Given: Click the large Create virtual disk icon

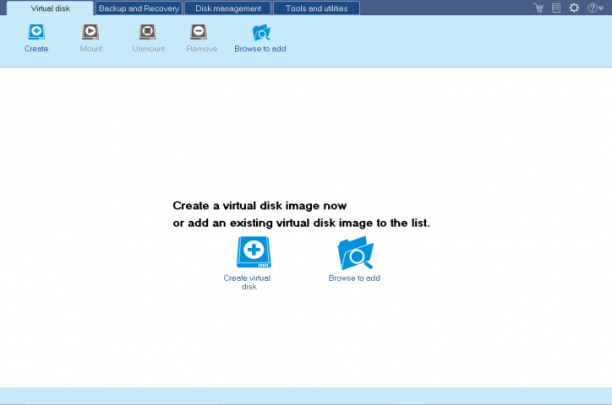Looking at the screenshot, I should 254,252.
